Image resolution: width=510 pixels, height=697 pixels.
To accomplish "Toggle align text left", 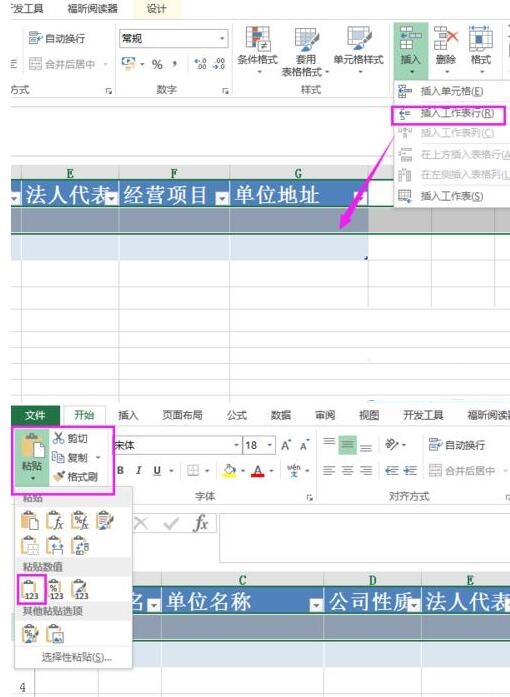I will (x=329, y=470).
